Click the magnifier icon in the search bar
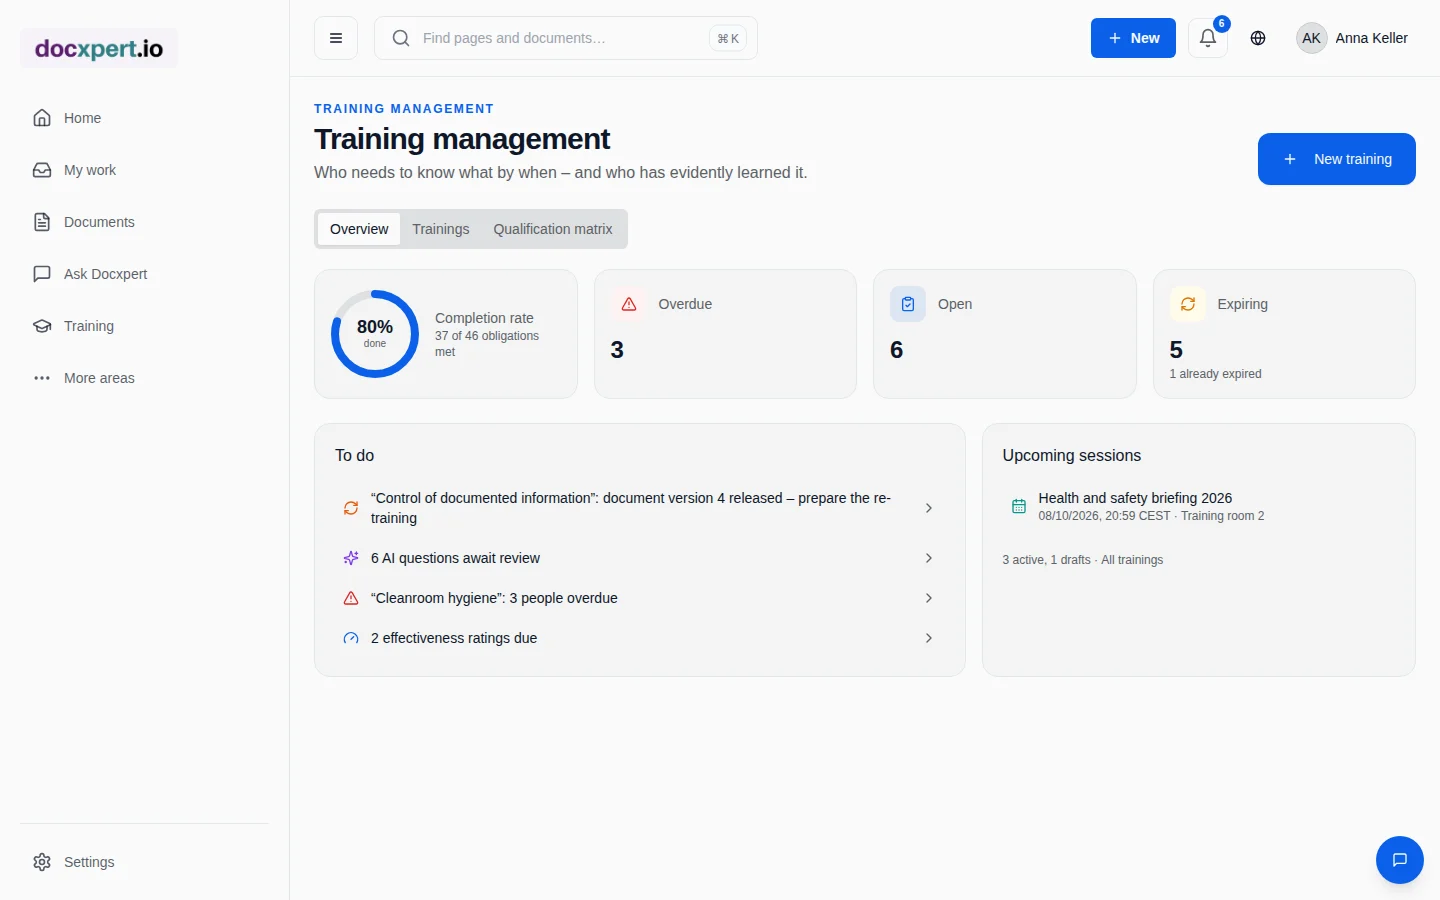 (x=401, y=38)
